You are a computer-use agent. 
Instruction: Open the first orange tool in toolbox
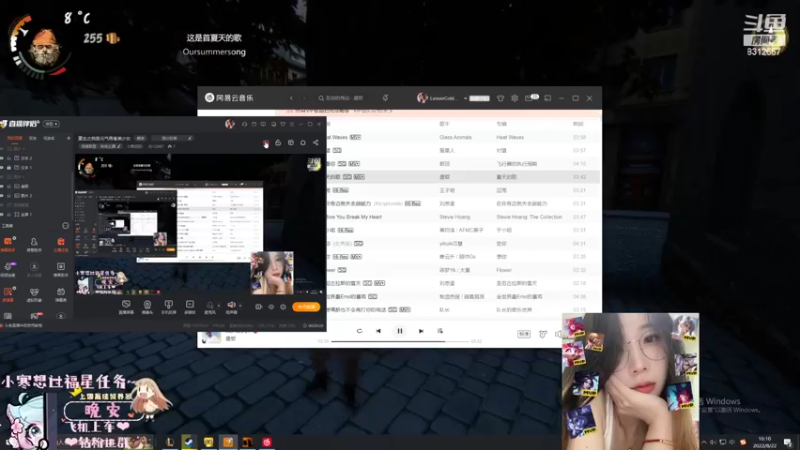point(8,243)
